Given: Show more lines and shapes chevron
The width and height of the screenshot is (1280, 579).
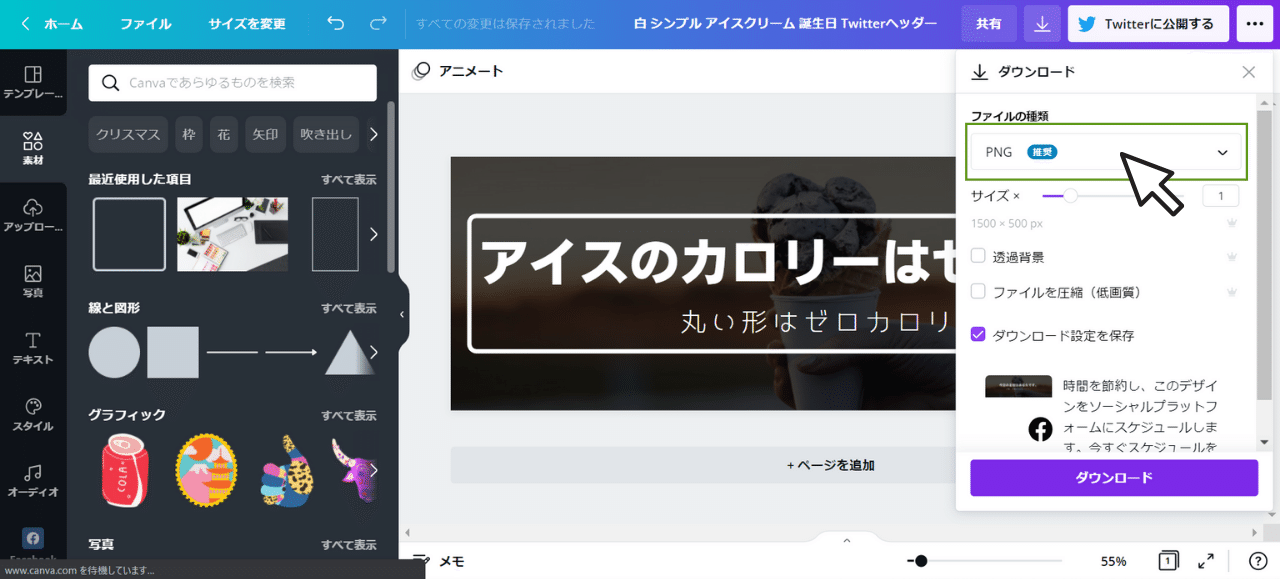Looking at the screenshot, I should (373, 352).
